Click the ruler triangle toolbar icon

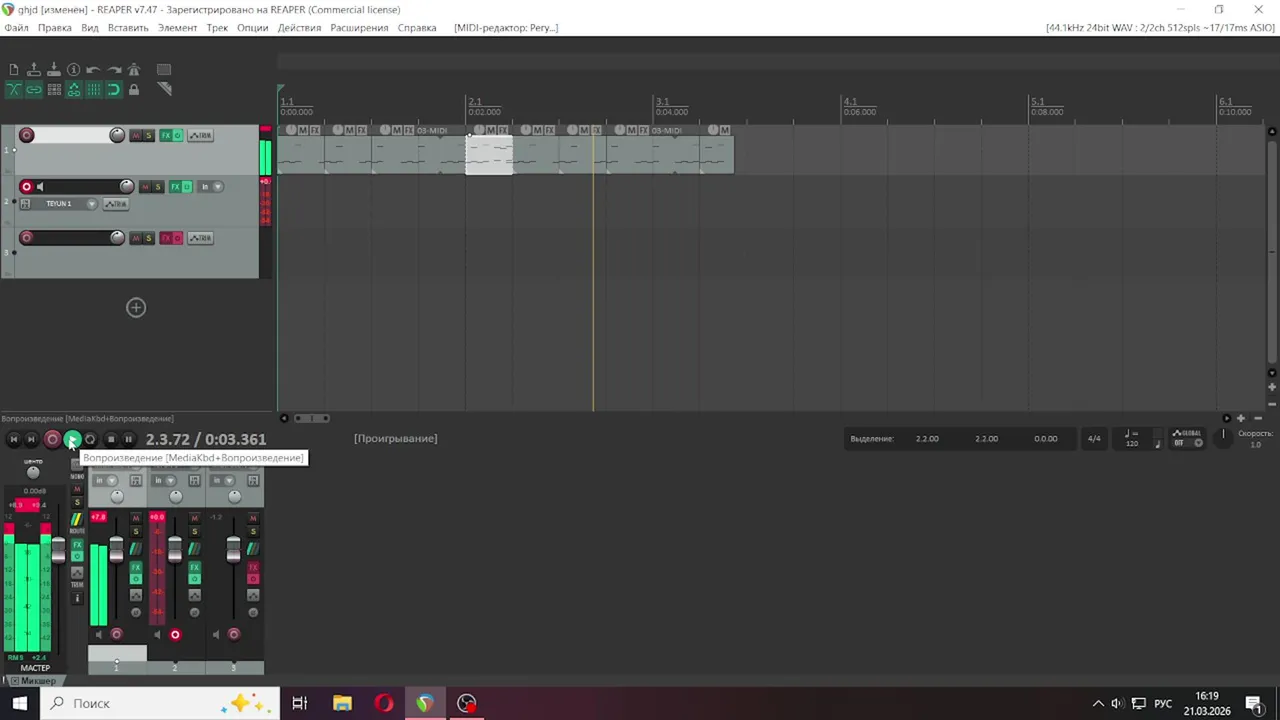165,89
